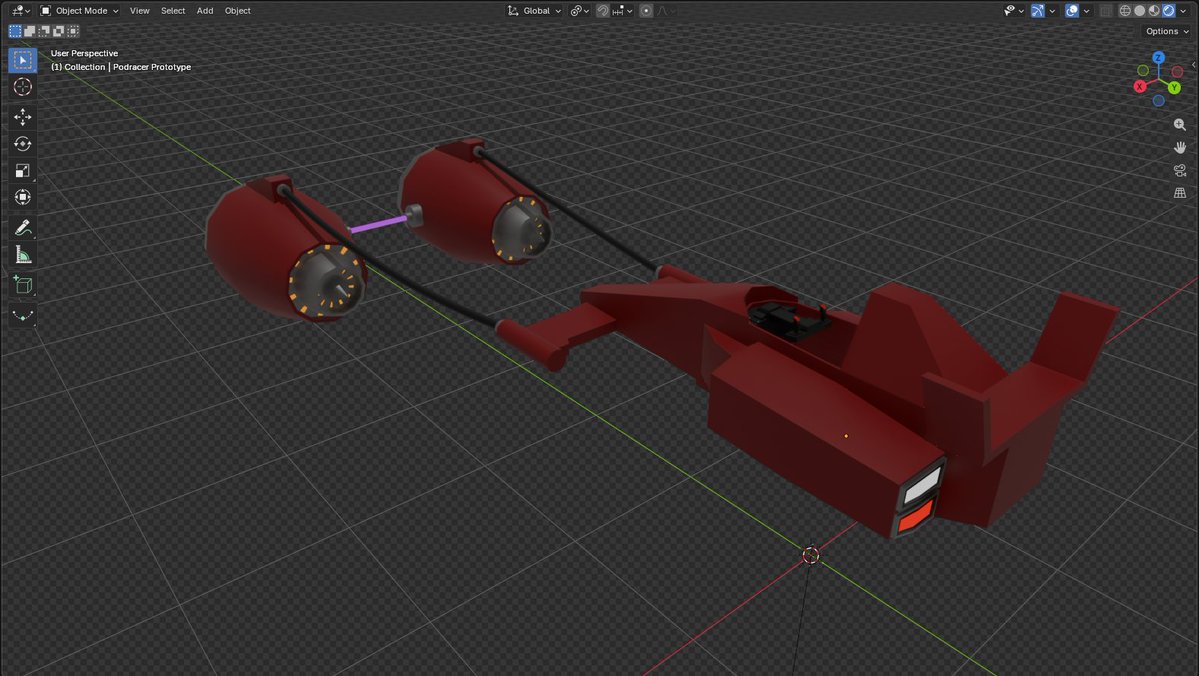Screen dimensions: 1199x676
Task: Toggle viewport overlays
Action: tap(1072, 11)
